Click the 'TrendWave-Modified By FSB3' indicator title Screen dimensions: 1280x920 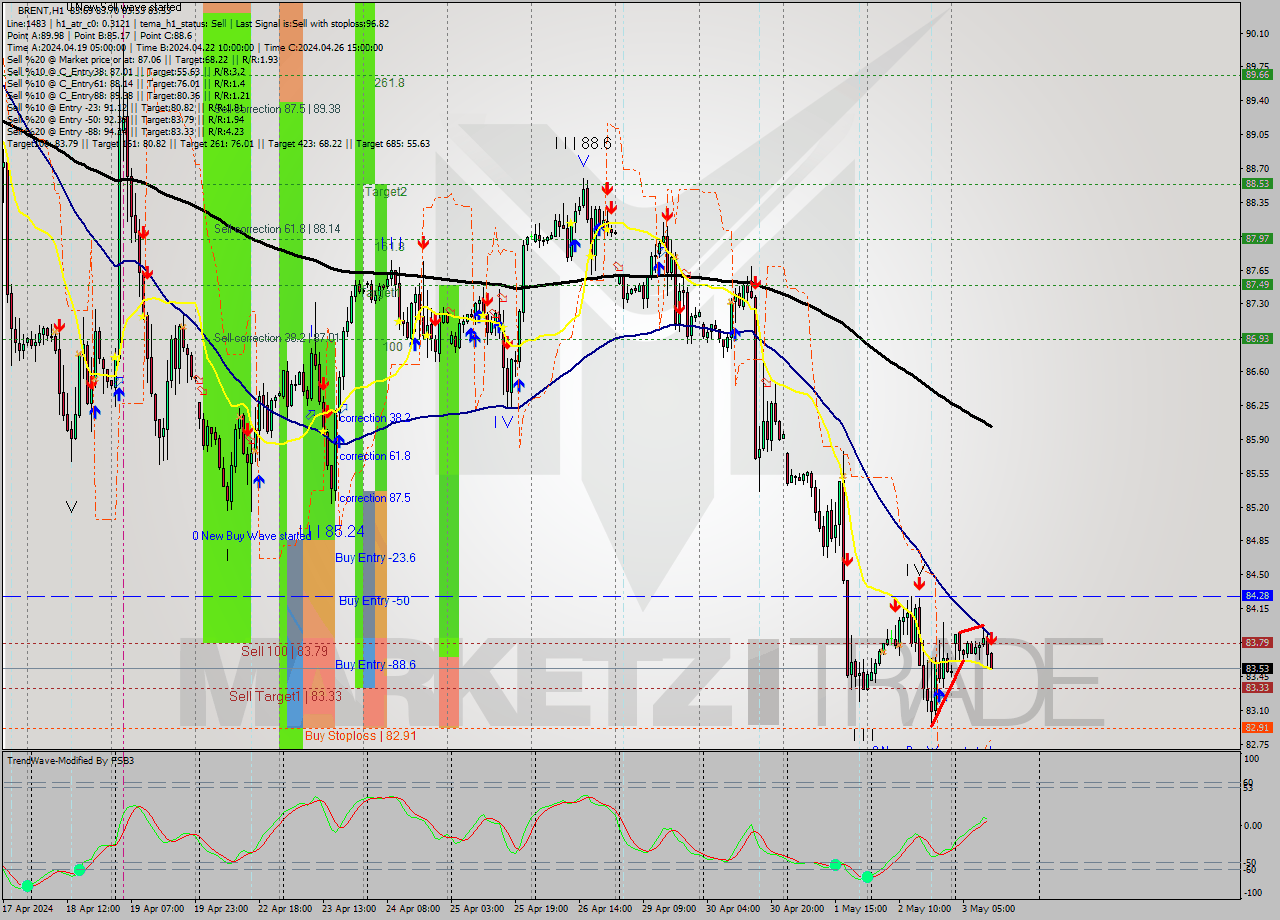[x=71, y=761]
